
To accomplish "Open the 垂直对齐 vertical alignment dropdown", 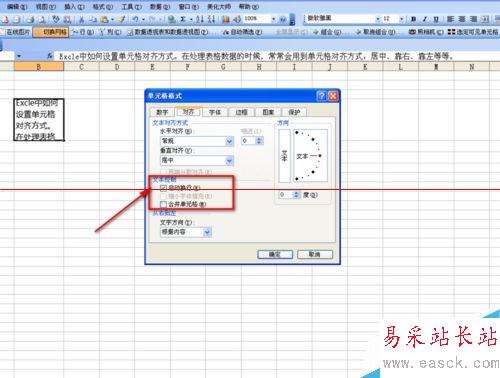I will 229,161.
